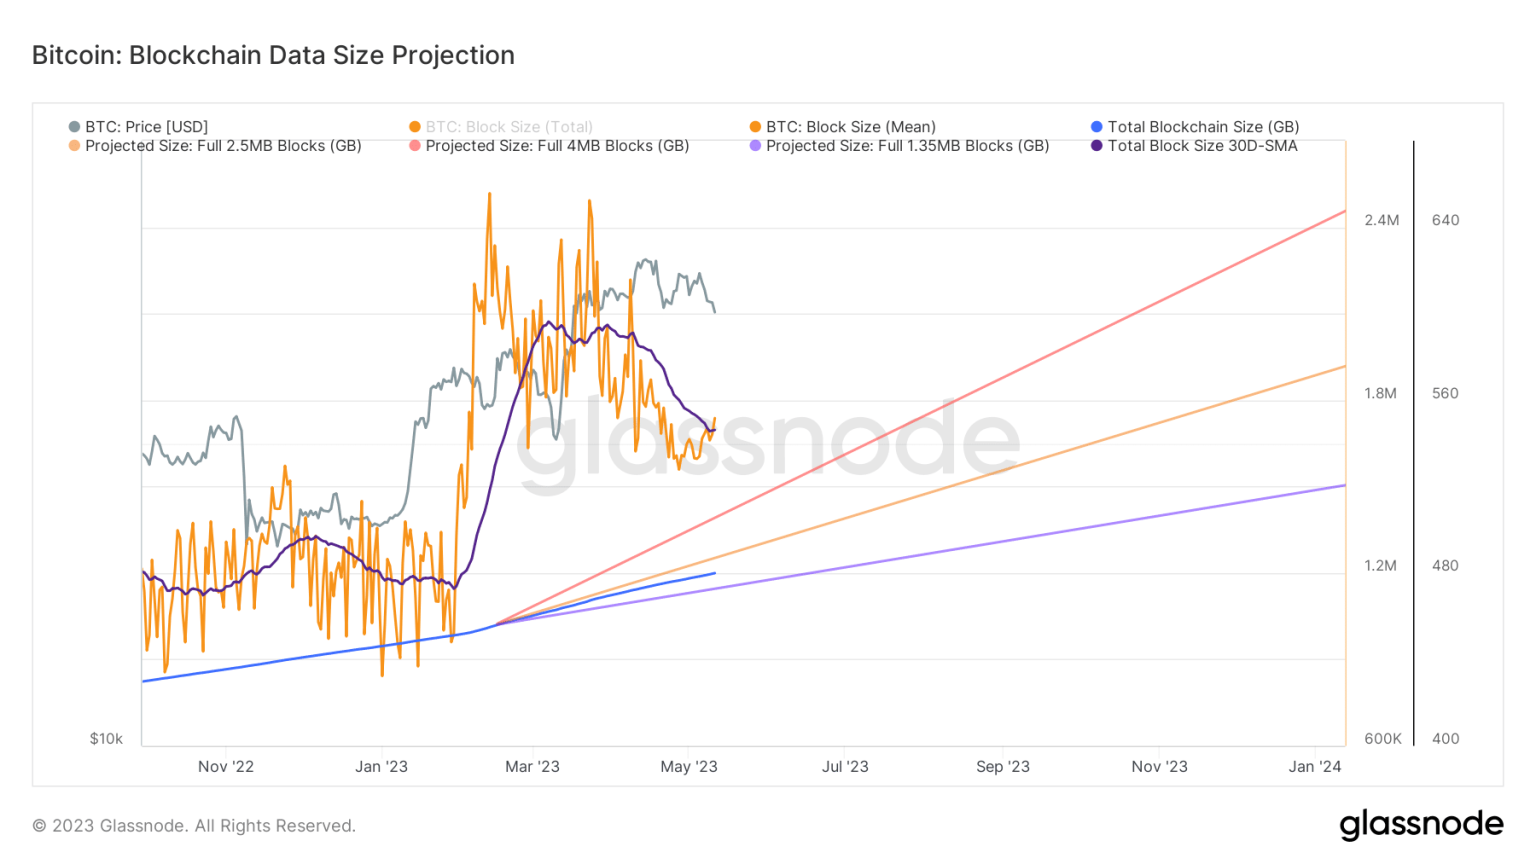The width and height of the screenshot is (1536, 864).
Task: Click the glassnode logo at bottom right
Action: (x=1421, y=824)
